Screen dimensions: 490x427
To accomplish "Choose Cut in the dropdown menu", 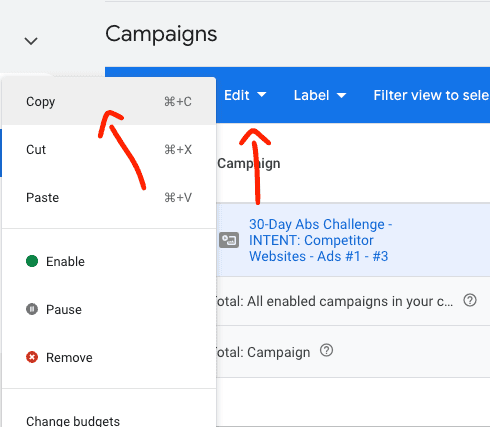I will [x=109, y=149].
